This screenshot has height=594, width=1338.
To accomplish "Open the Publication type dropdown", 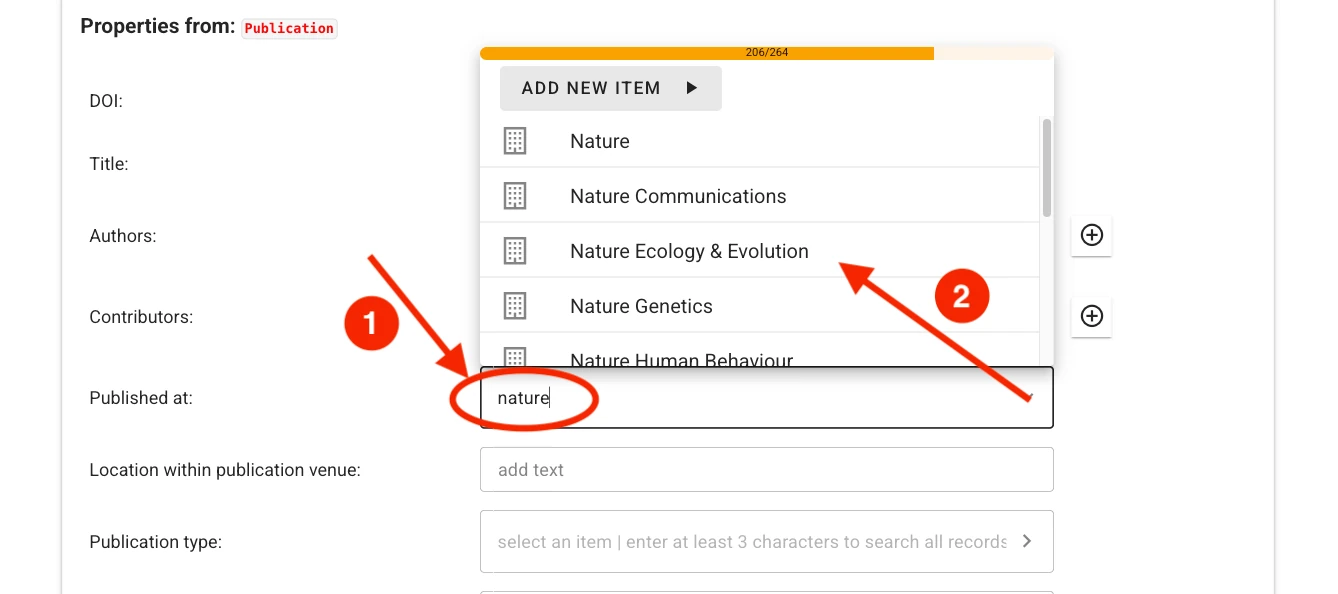I will 766,541.
